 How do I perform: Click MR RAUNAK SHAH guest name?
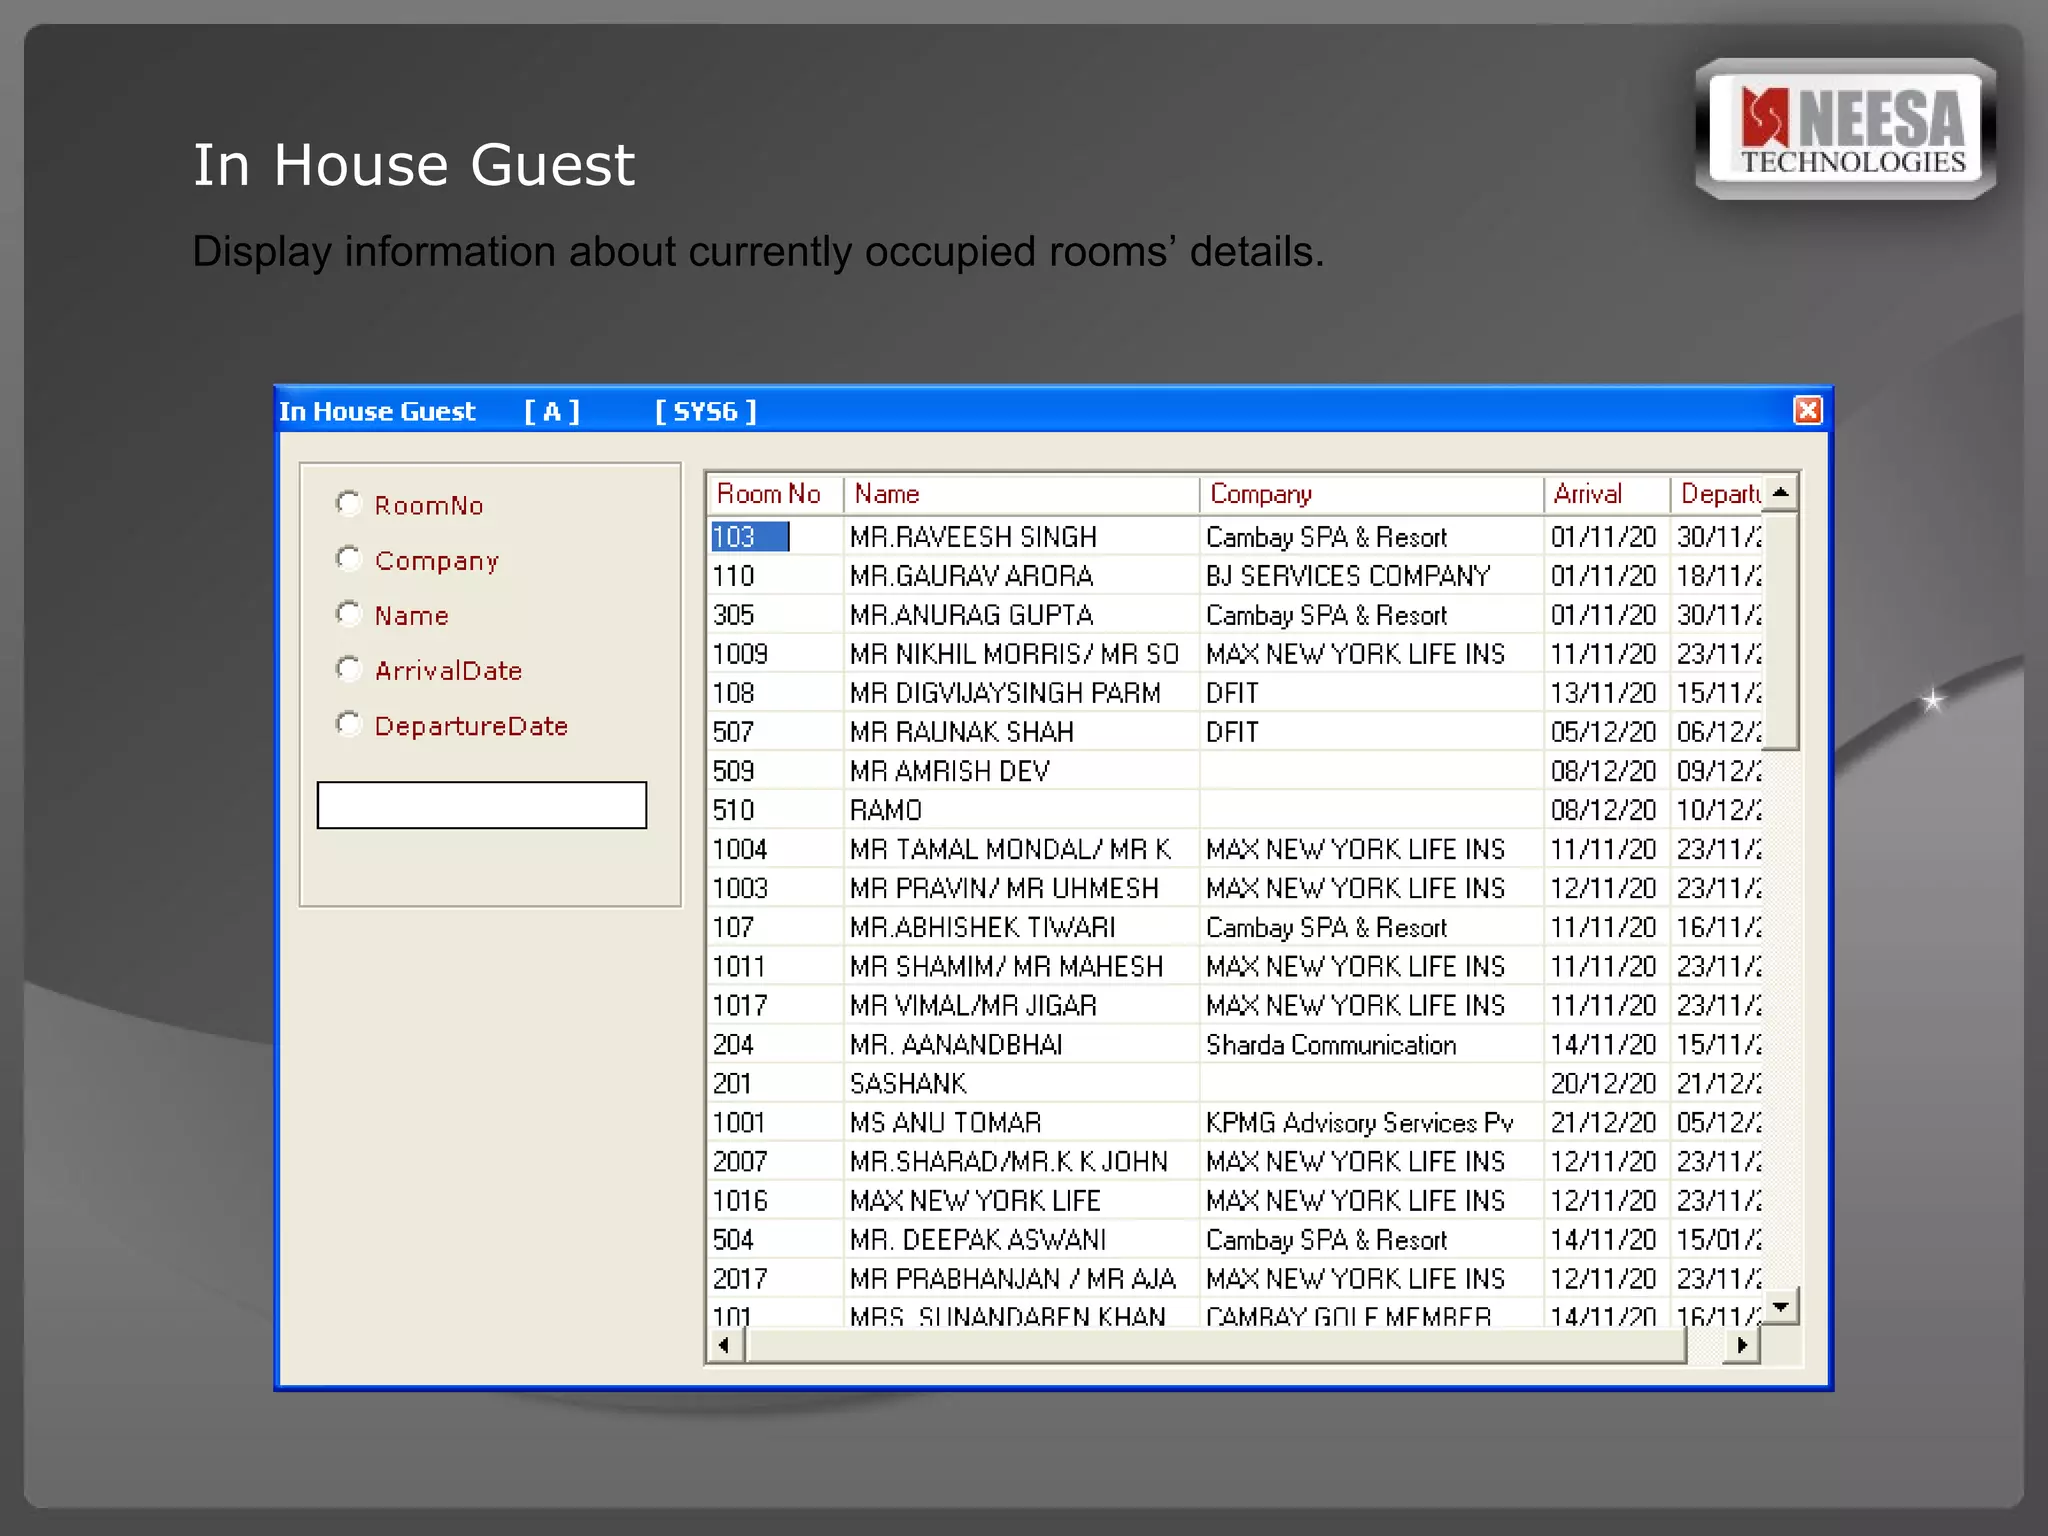click(961, 732)
